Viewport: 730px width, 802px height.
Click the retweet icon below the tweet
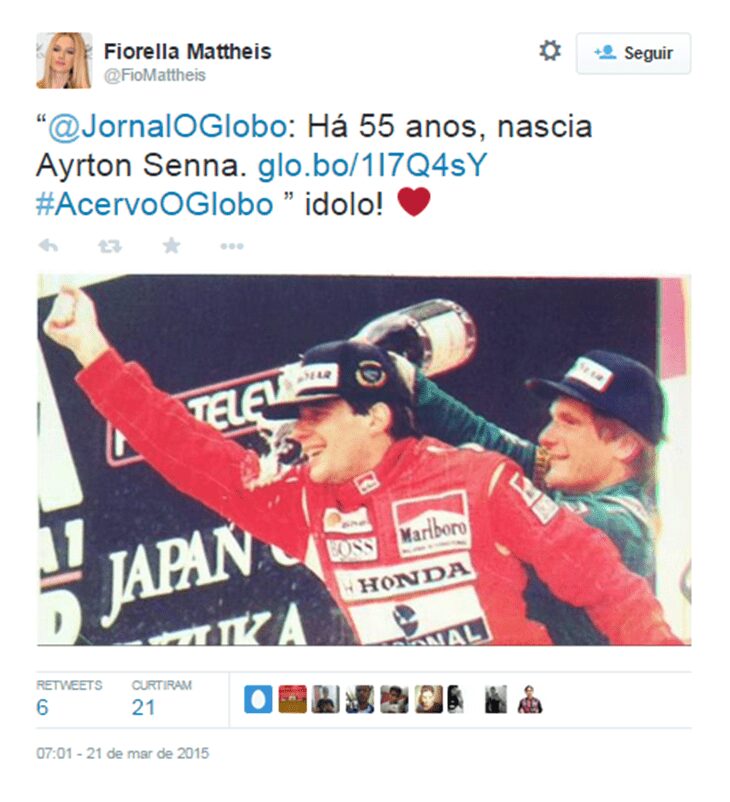coord(110,247)
